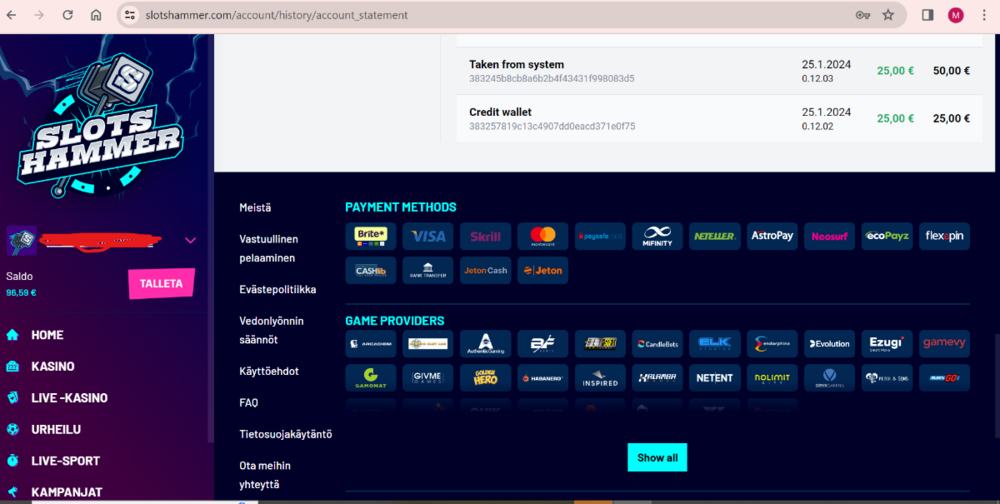
Task: Click the Endorphina provider logo
Action: (772, 343)
